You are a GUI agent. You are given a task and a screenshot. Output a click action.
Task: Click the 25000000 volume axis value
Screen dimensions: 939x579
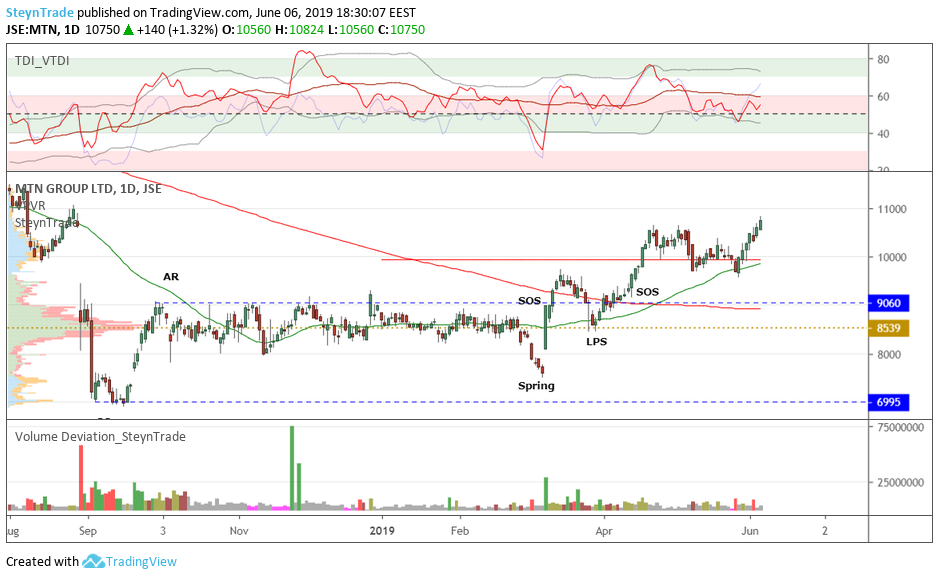tap(900, 483)
